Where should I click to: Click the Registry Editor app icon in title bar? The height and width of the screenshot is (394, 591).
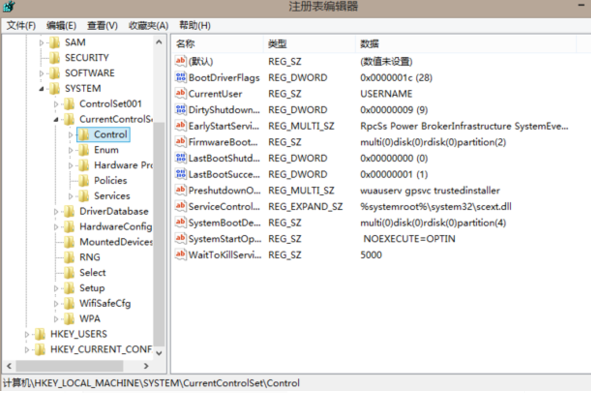(x=8, y=6)
